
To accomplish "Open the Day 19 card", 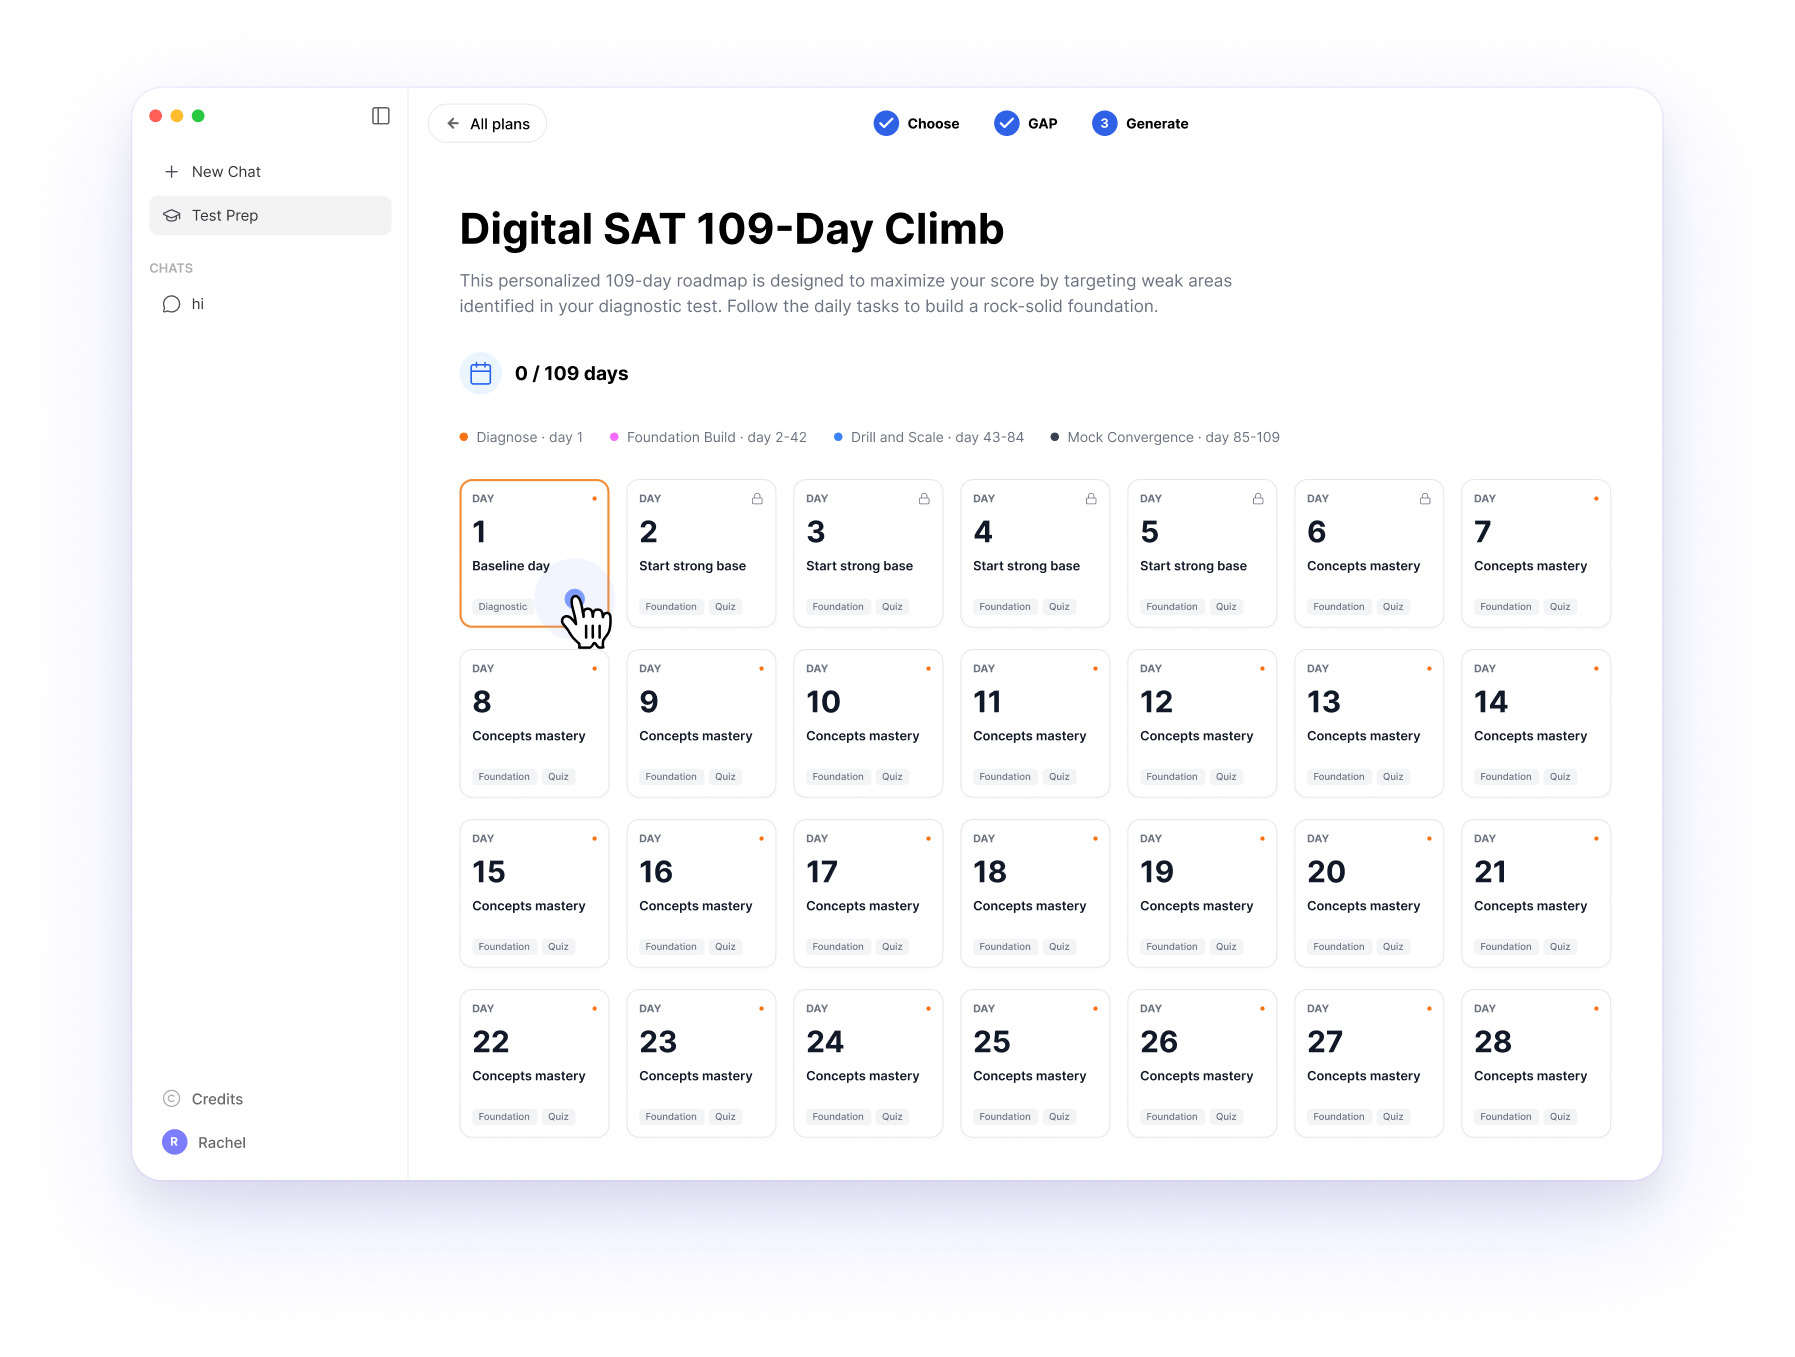I will (x=1202, y=894).
